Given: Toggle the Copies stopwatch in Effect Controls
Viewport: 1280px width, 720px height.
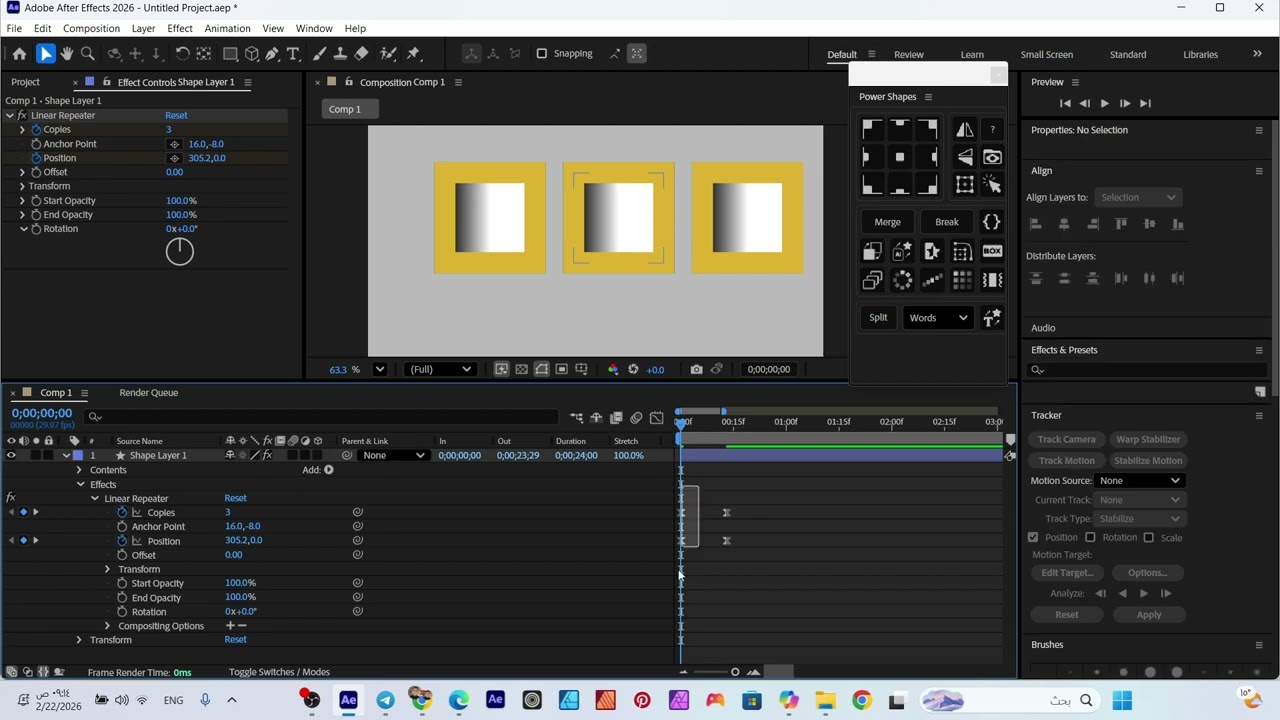Looking at the screenshot, I should click(37, 130).
